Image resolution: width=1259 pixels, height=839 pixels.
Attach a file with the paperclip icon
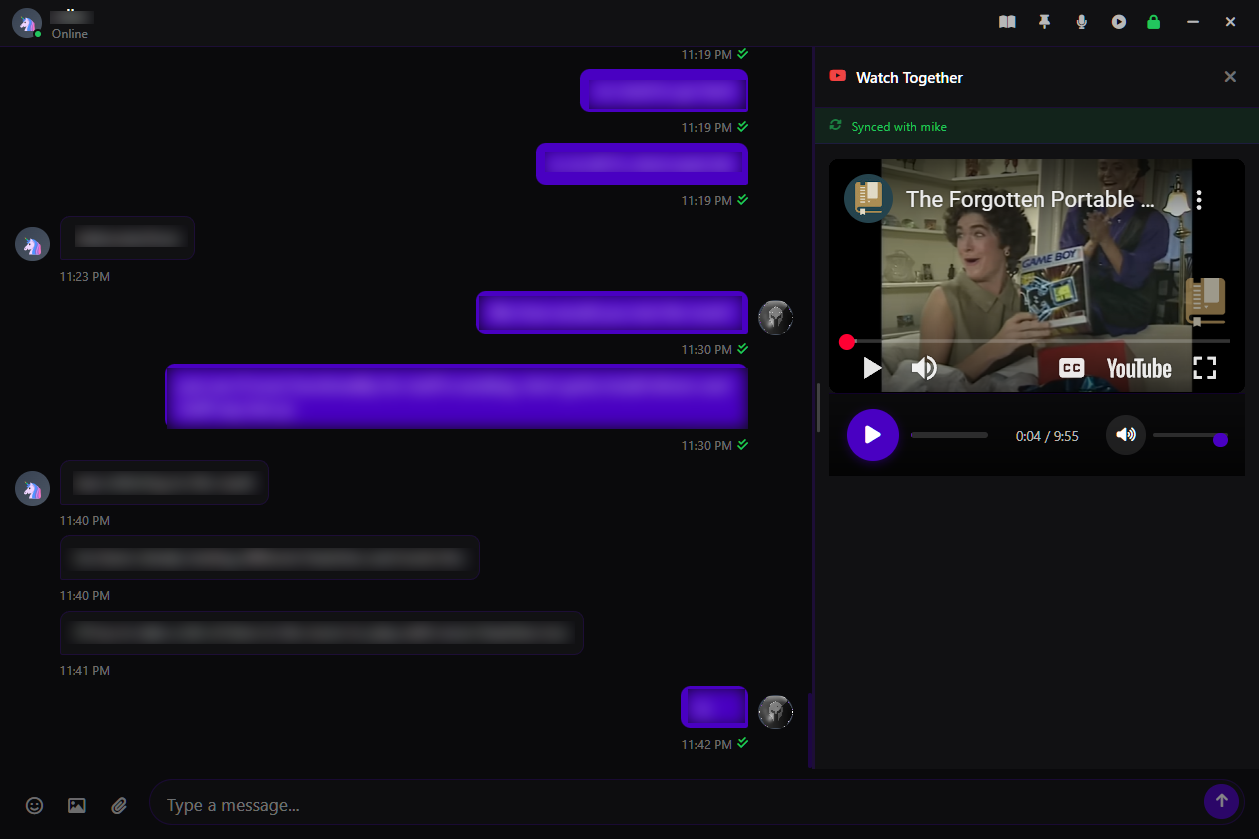click(x=119, y=805)
